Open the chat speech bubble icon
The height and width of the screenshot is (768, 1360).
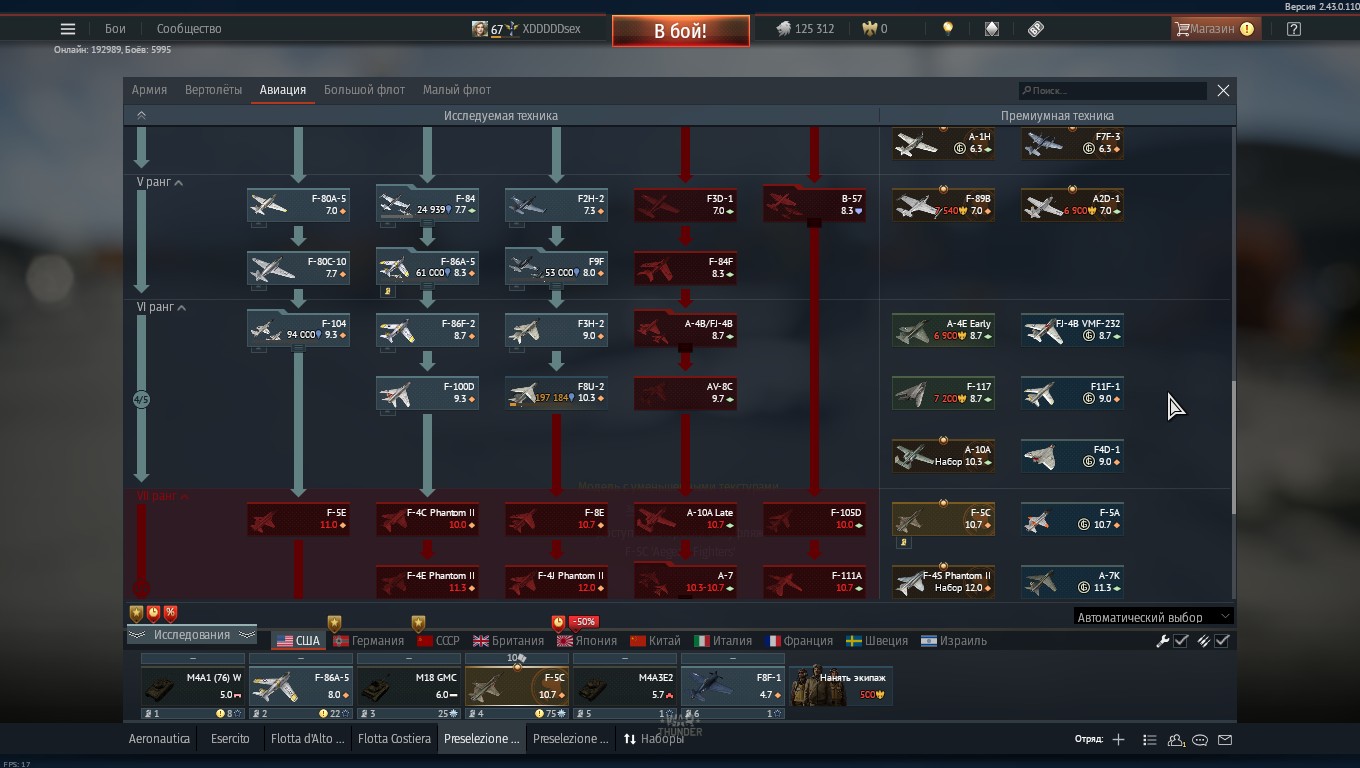tap(1200, 740)
